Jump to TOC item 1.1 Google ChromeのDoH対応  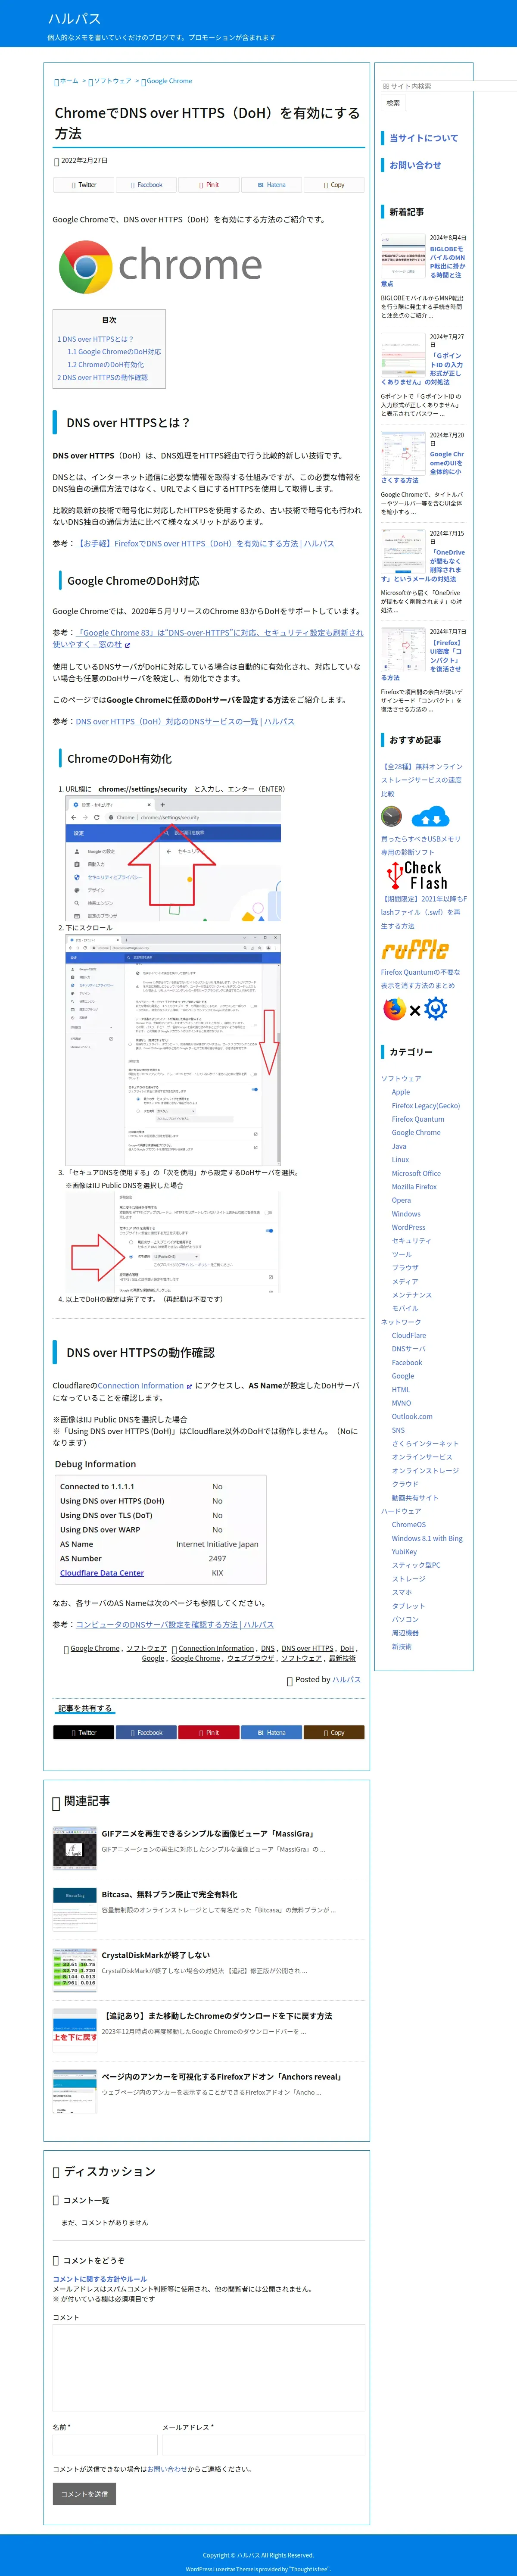(114, 352)
